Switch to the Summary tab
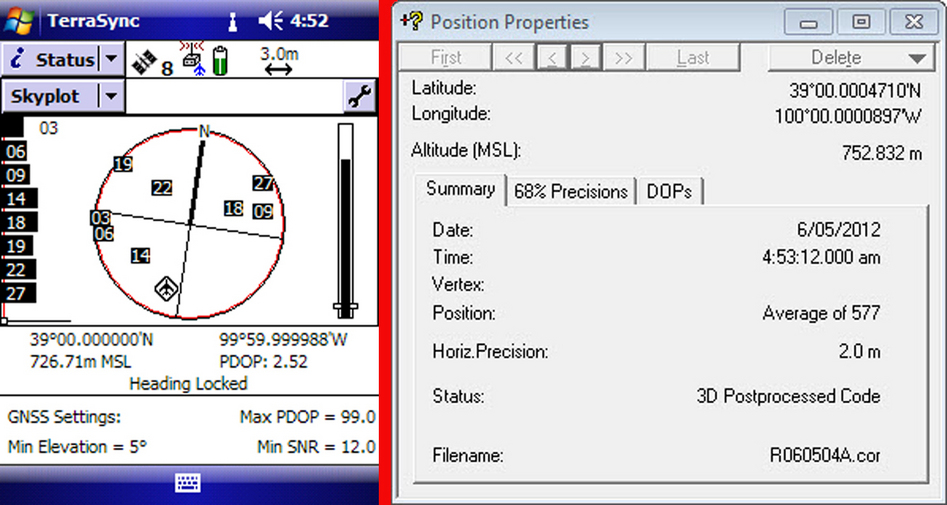The height and width of the screenshot is (505, 947). [x=460, y=190]
